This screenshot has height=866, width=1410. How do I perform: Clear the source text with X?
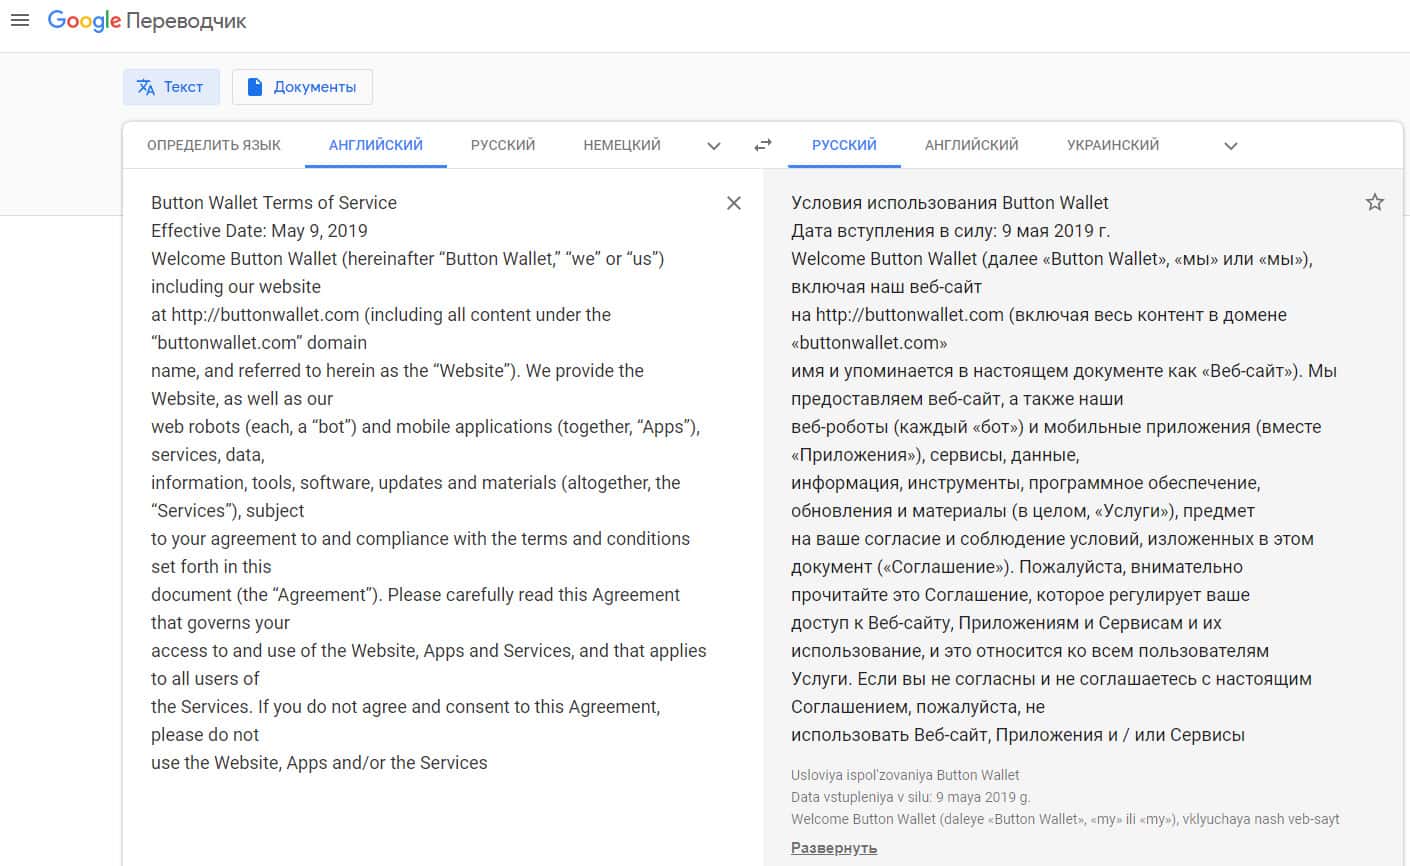[x=734, y=203]
